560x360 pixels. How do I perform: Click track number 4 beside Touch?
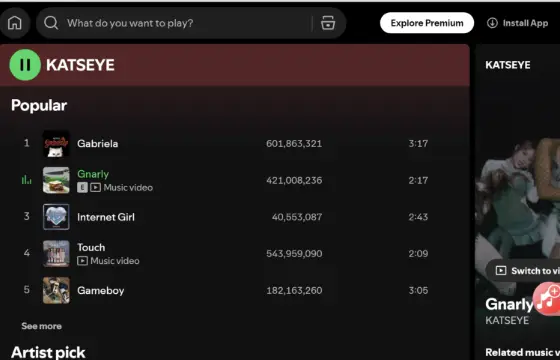(x=26, y=253)
